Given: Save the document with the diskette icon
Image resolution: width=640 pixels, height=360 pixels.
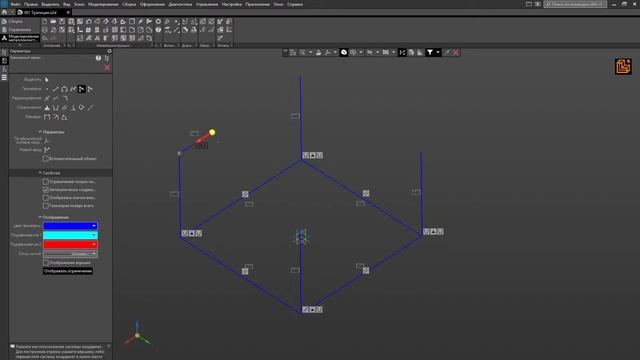Looking at the screenshot, I should click(x=62, y=22).
